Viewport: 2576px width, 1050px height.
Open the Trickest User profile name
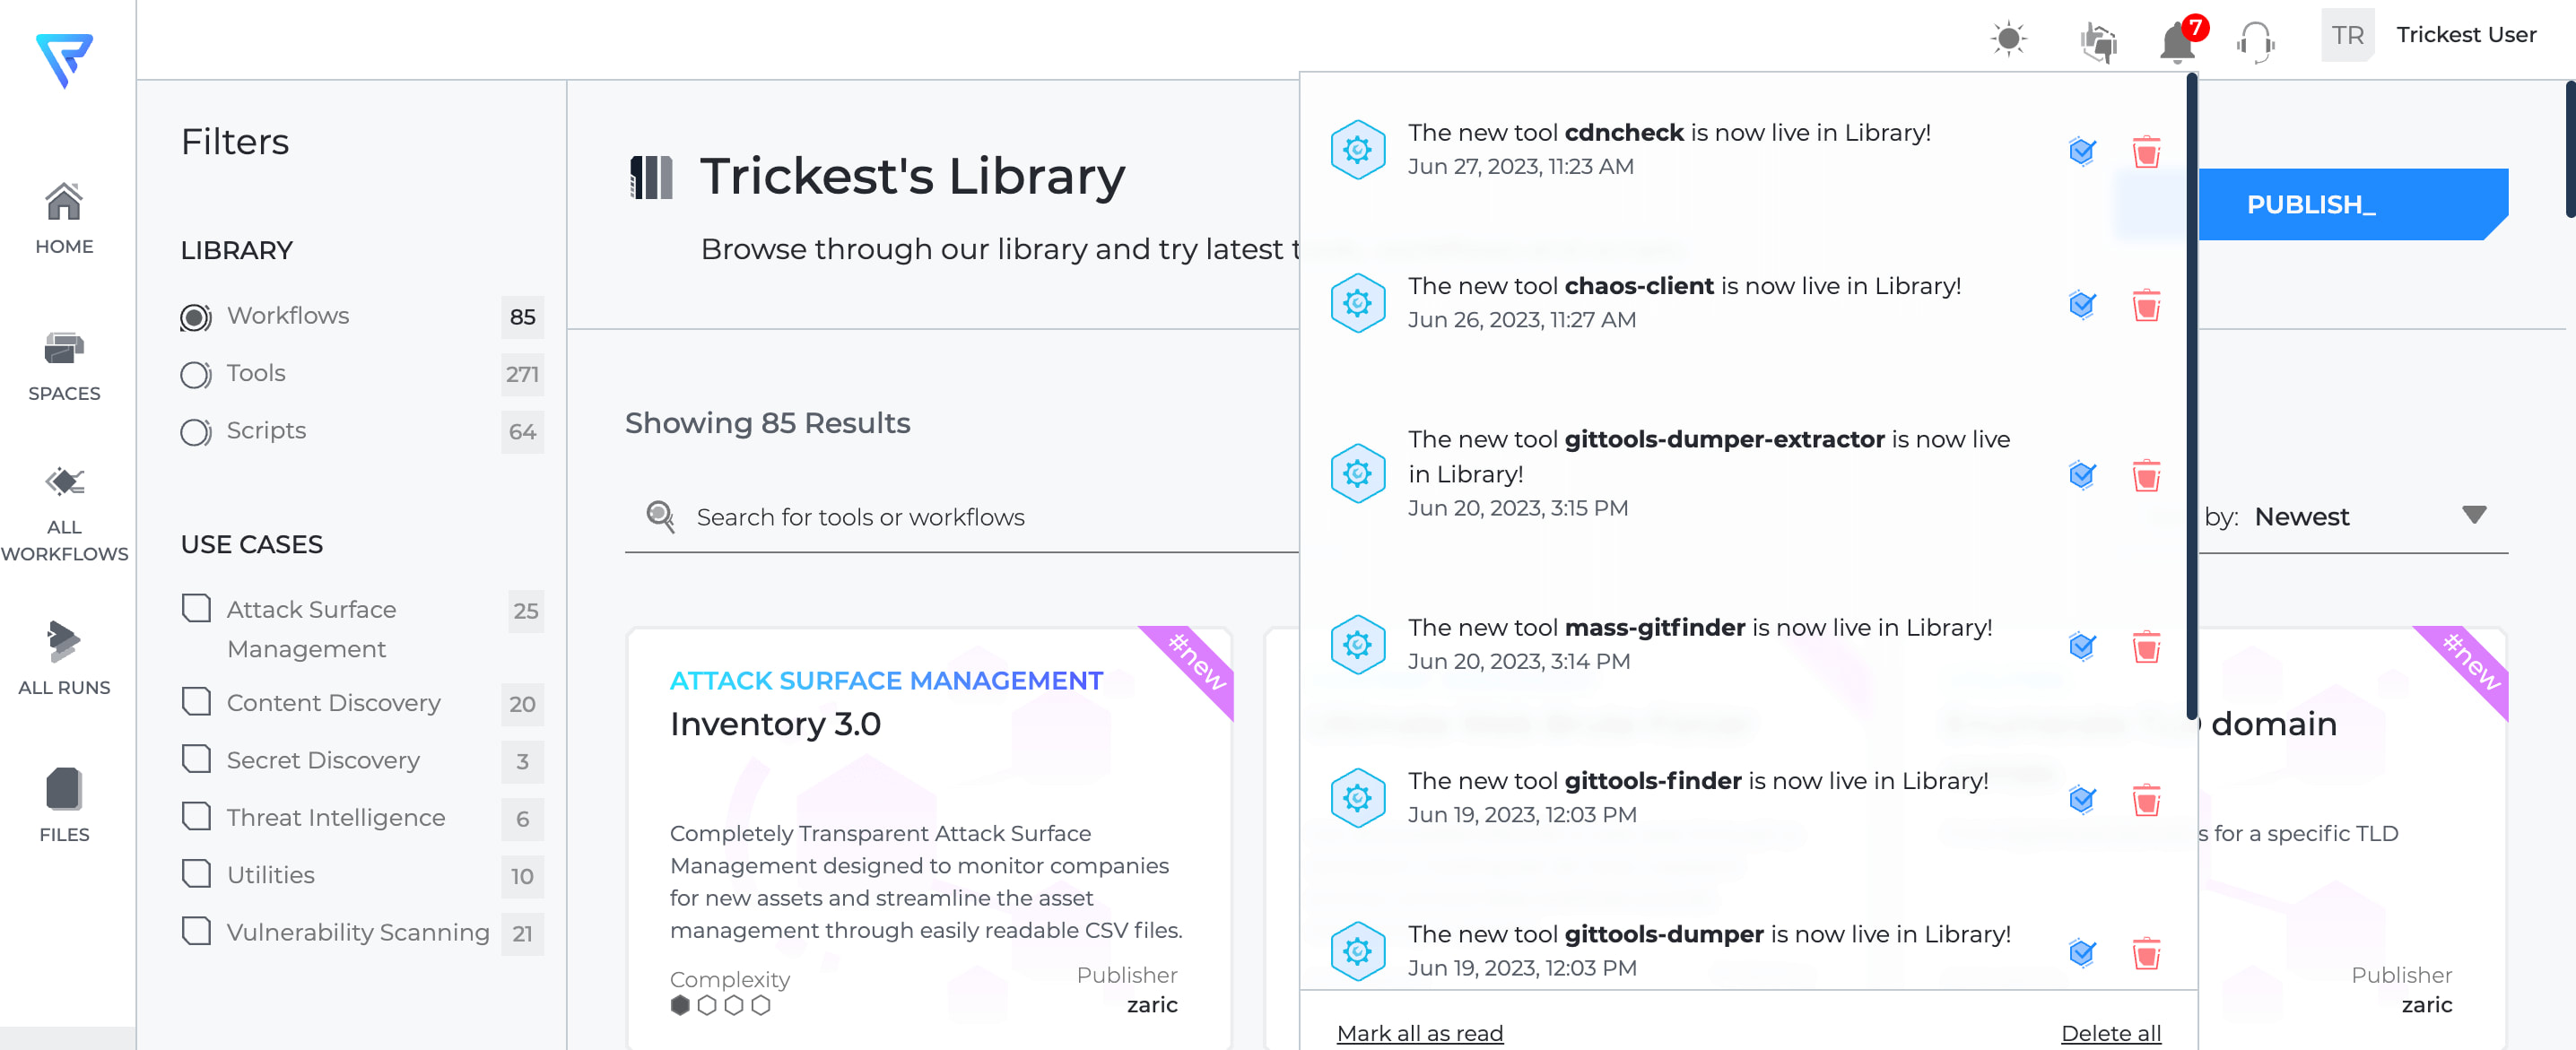(2466, 35)
